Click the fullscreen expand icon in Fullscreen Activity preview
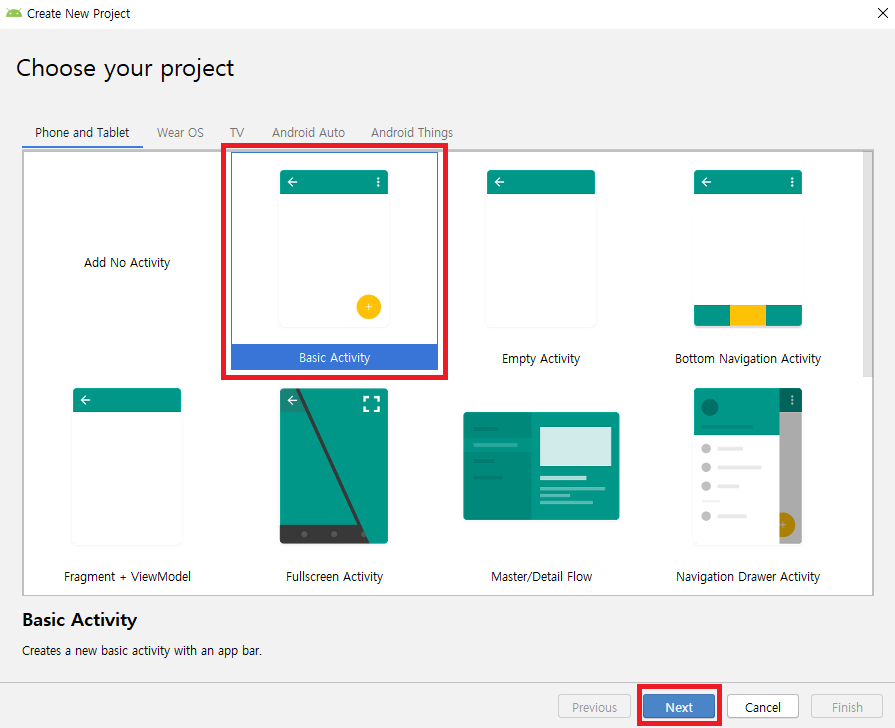Screen dimensions: 895x728 click(x=372, y=404)
